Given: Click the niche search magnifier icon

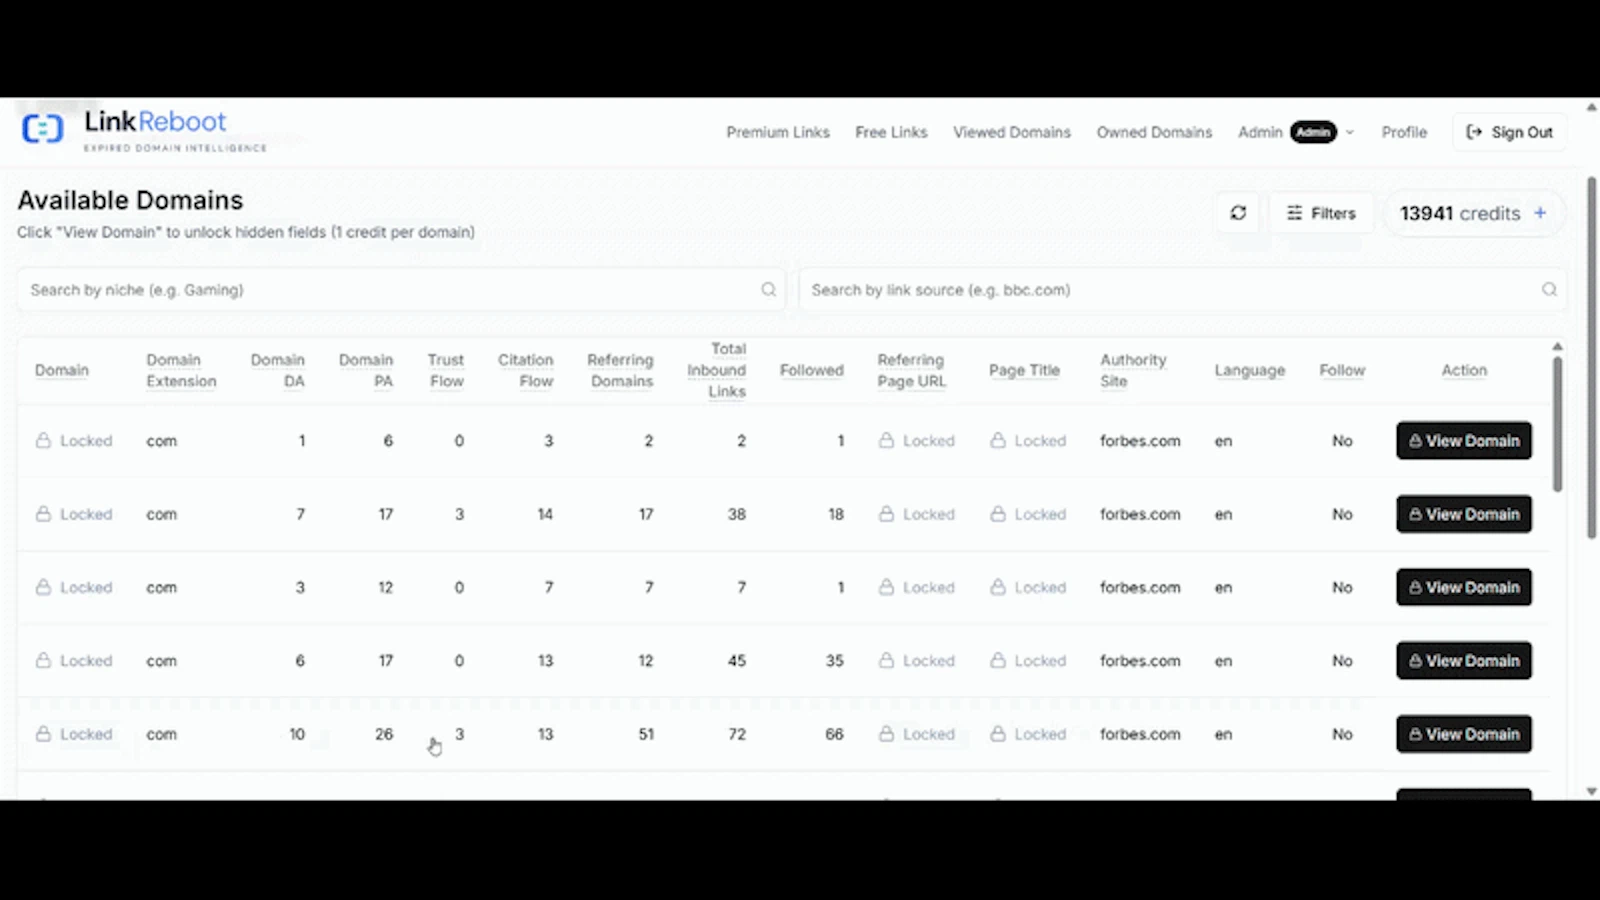Looking at the screenshot, I should click(768, 290).
